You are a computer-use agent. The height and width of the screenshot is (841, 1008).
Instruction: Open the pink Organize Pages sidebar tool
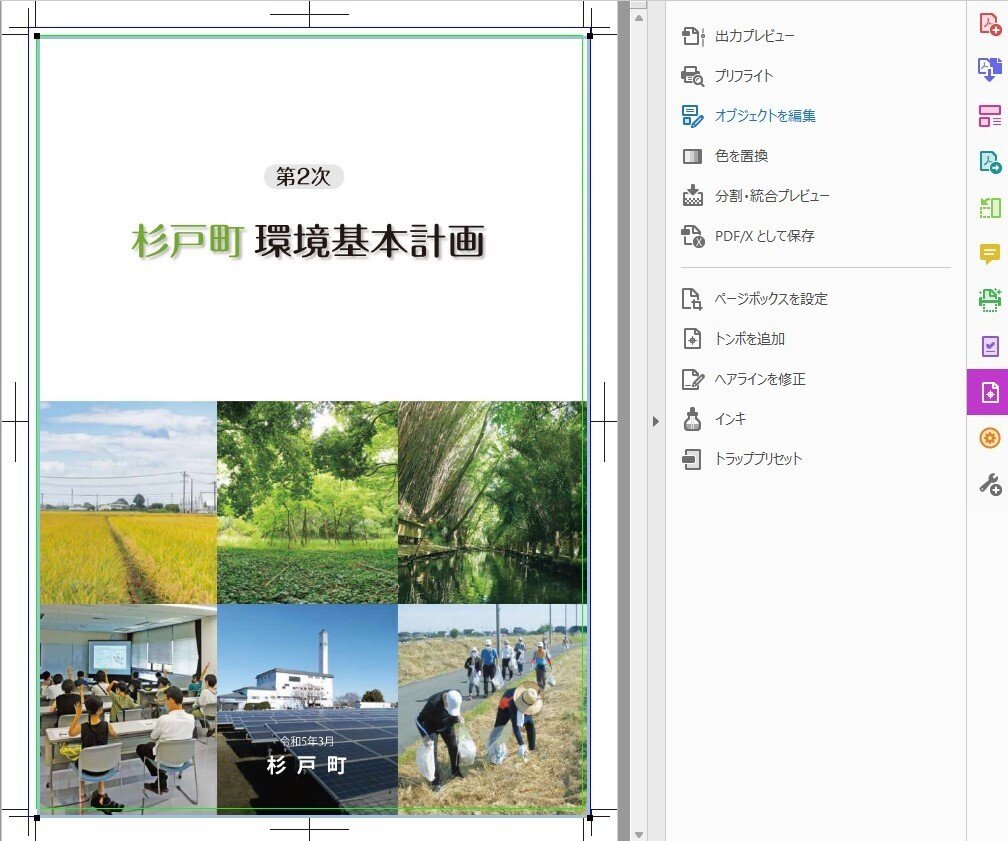tap(990, 116)
